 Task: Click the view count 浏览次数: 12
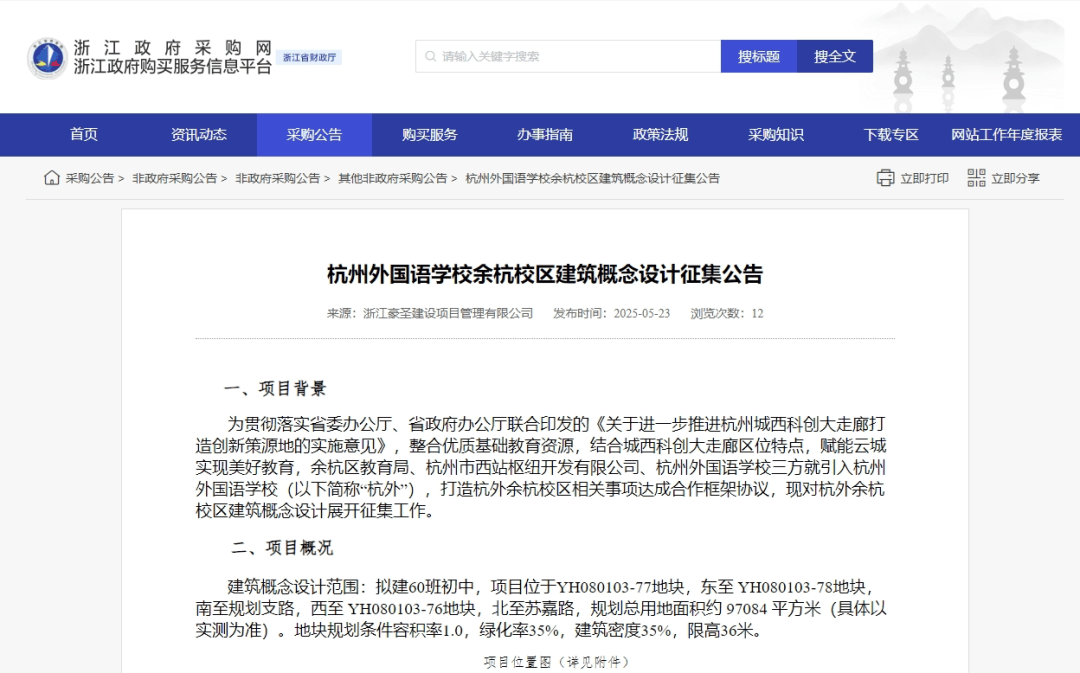coord(727,313)
